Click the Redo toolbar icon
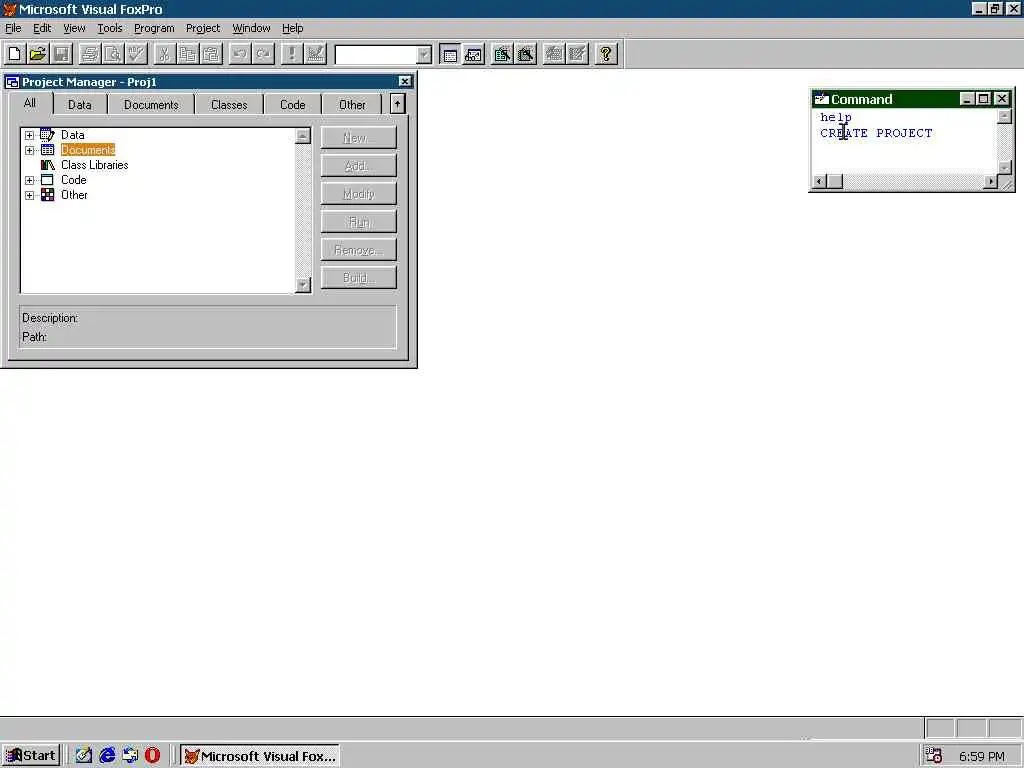The width and height of the screenshot is (1024, 768). (263, 54)
